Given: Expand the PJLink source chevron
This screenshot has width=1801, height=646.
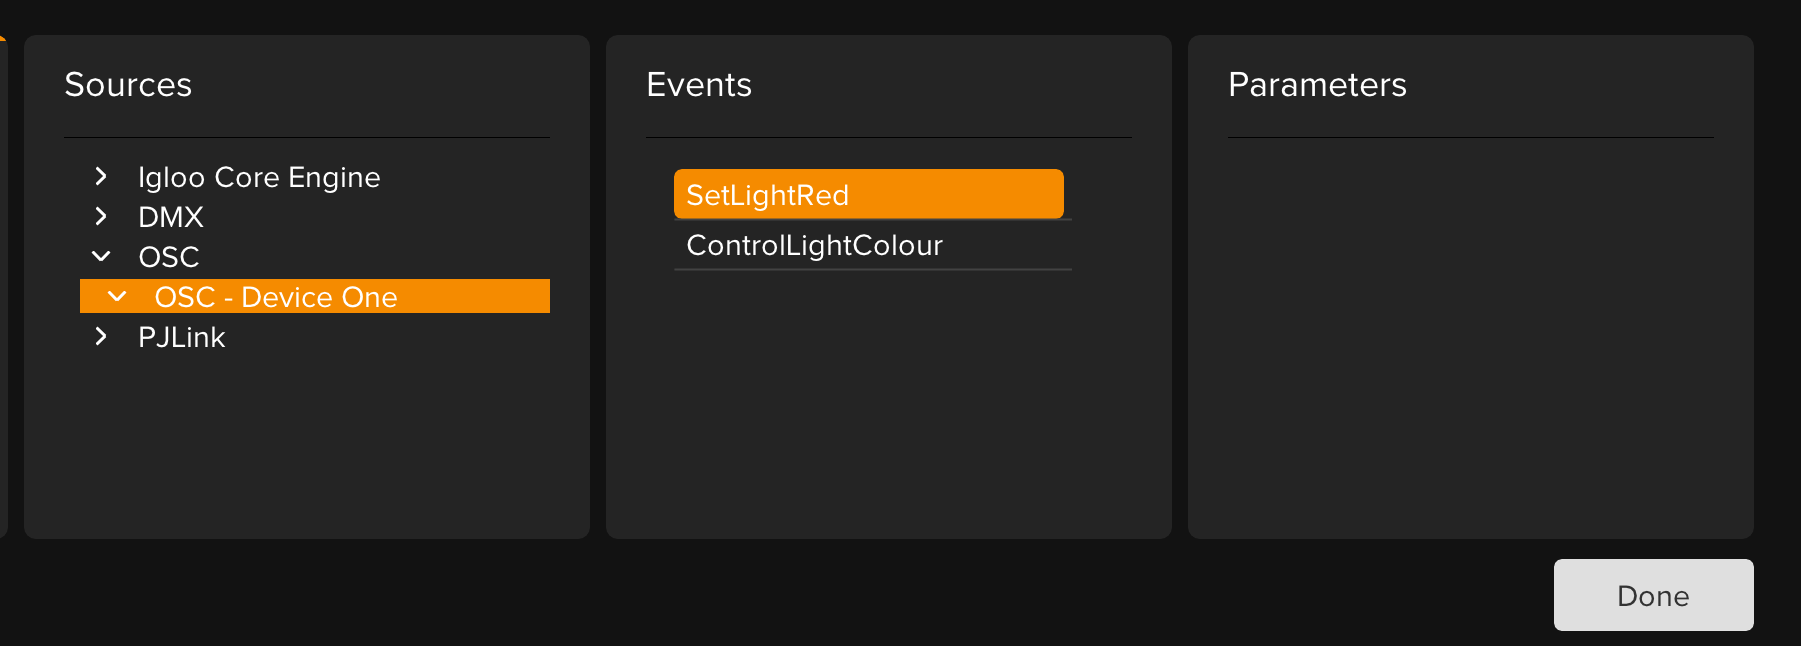Looking at the screenshot, I should (101, 336).
